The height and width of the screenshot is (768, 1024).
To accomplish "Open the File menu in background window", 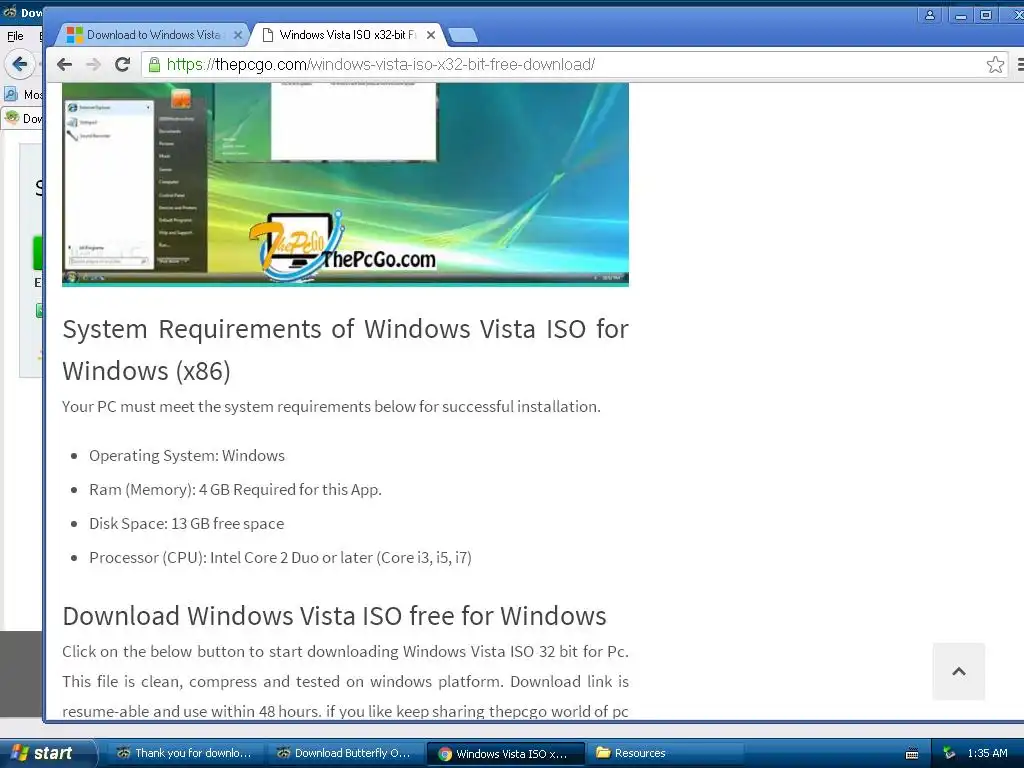I will point(15,36).
